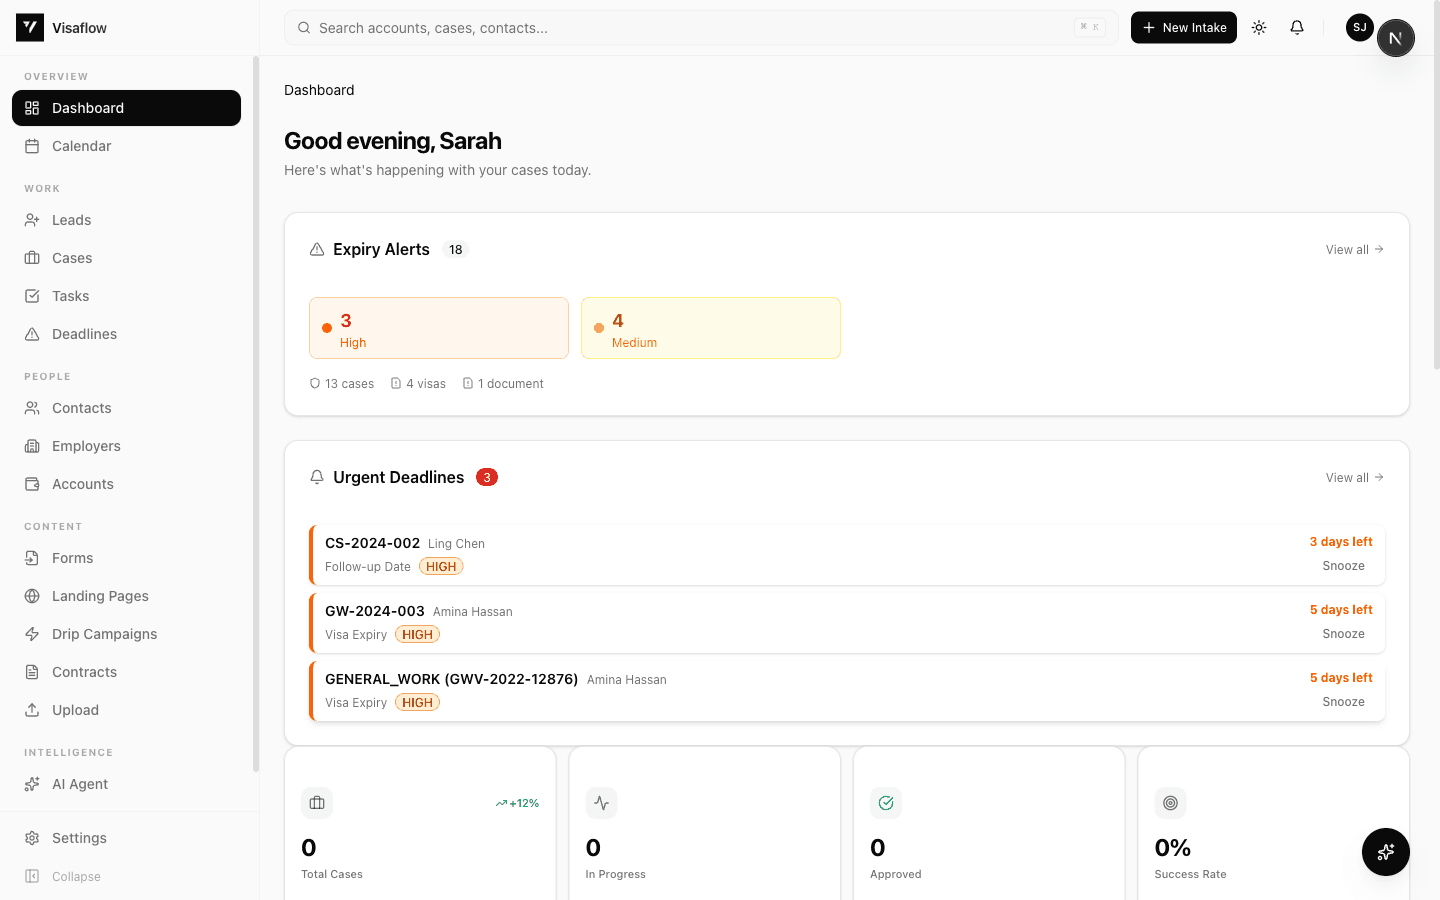
Task: Open Settings from the sidebar
Action: coord(79,837)
